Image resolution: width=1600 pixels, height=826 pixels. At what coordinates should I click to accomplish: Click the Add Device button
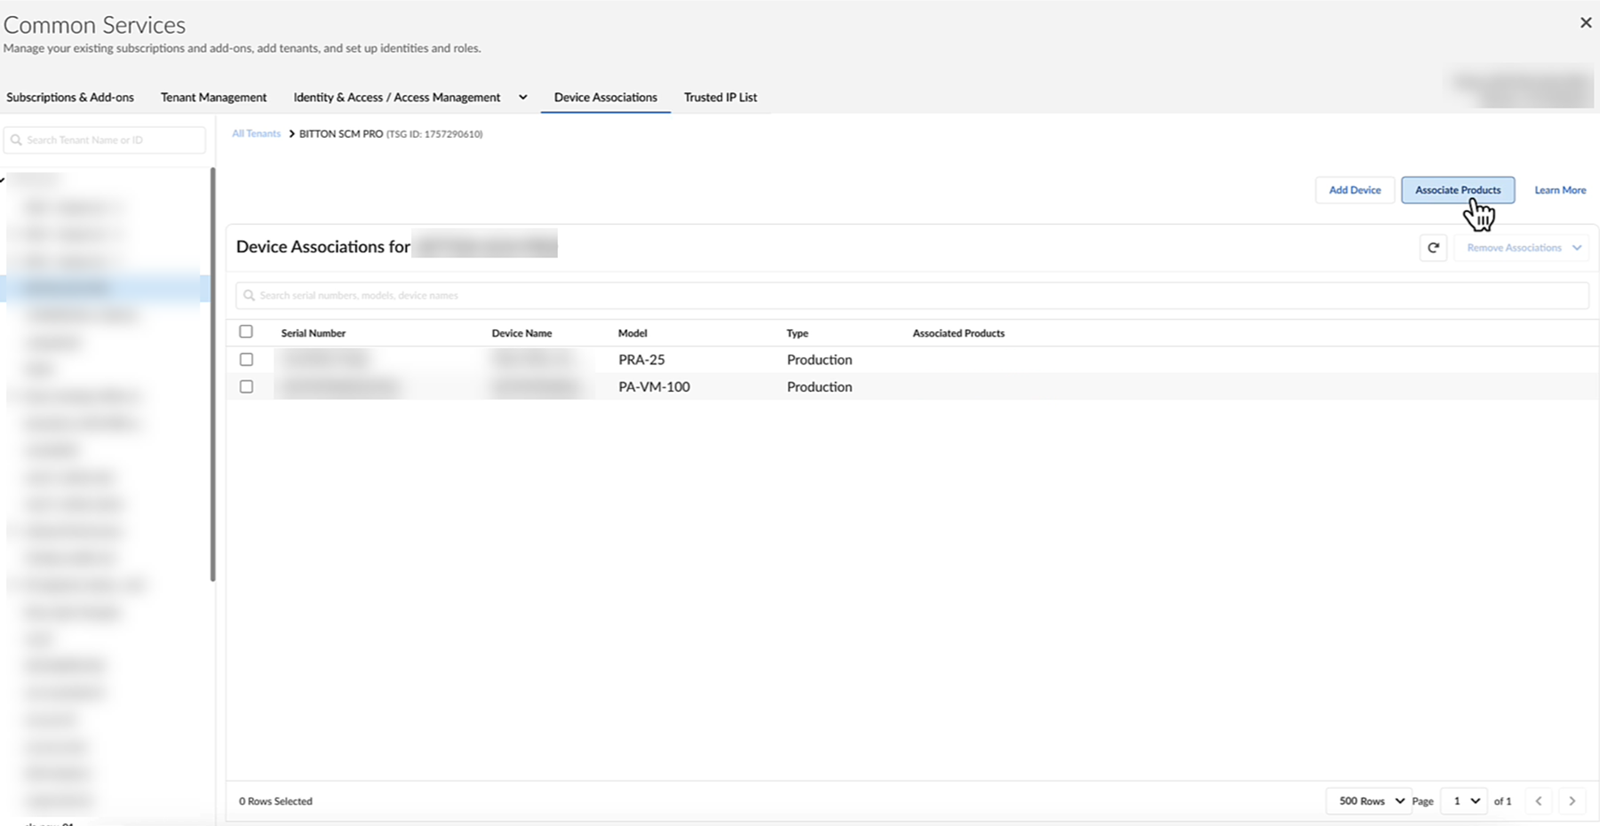[x=1354, y=190]
